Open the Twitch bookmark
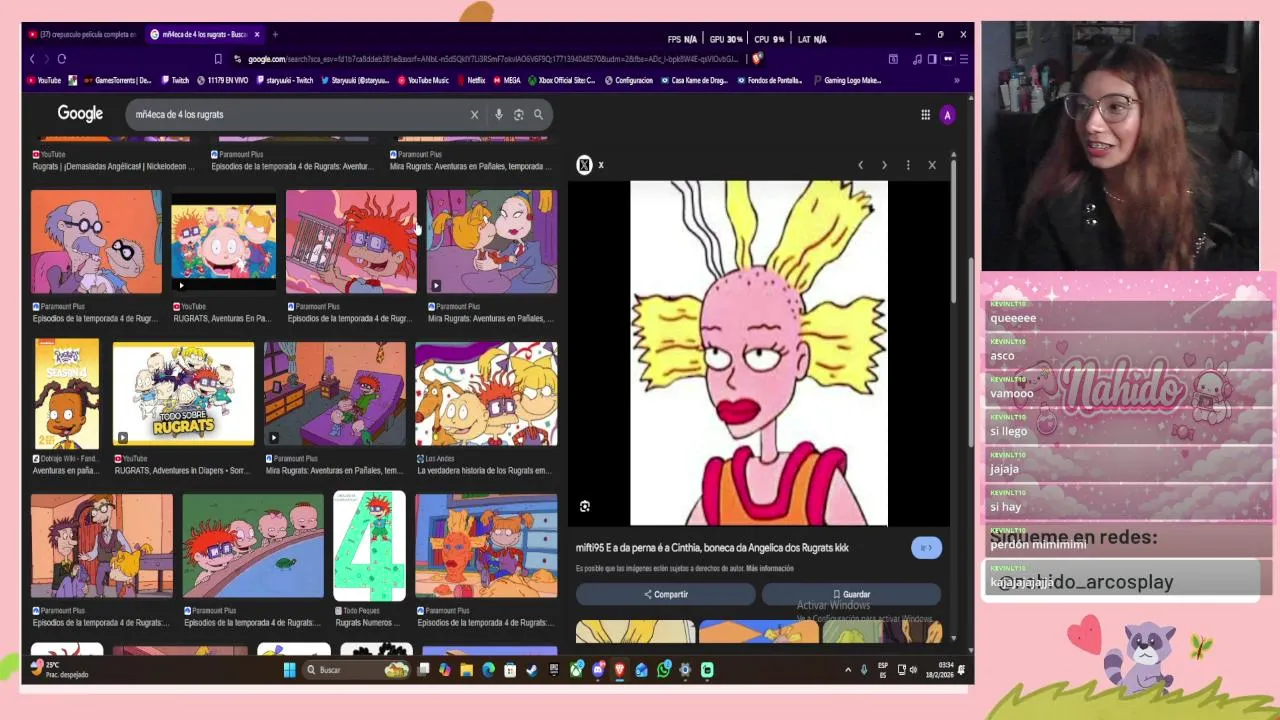This screenshot has height=720, width=1280. (x=174, y=81)
